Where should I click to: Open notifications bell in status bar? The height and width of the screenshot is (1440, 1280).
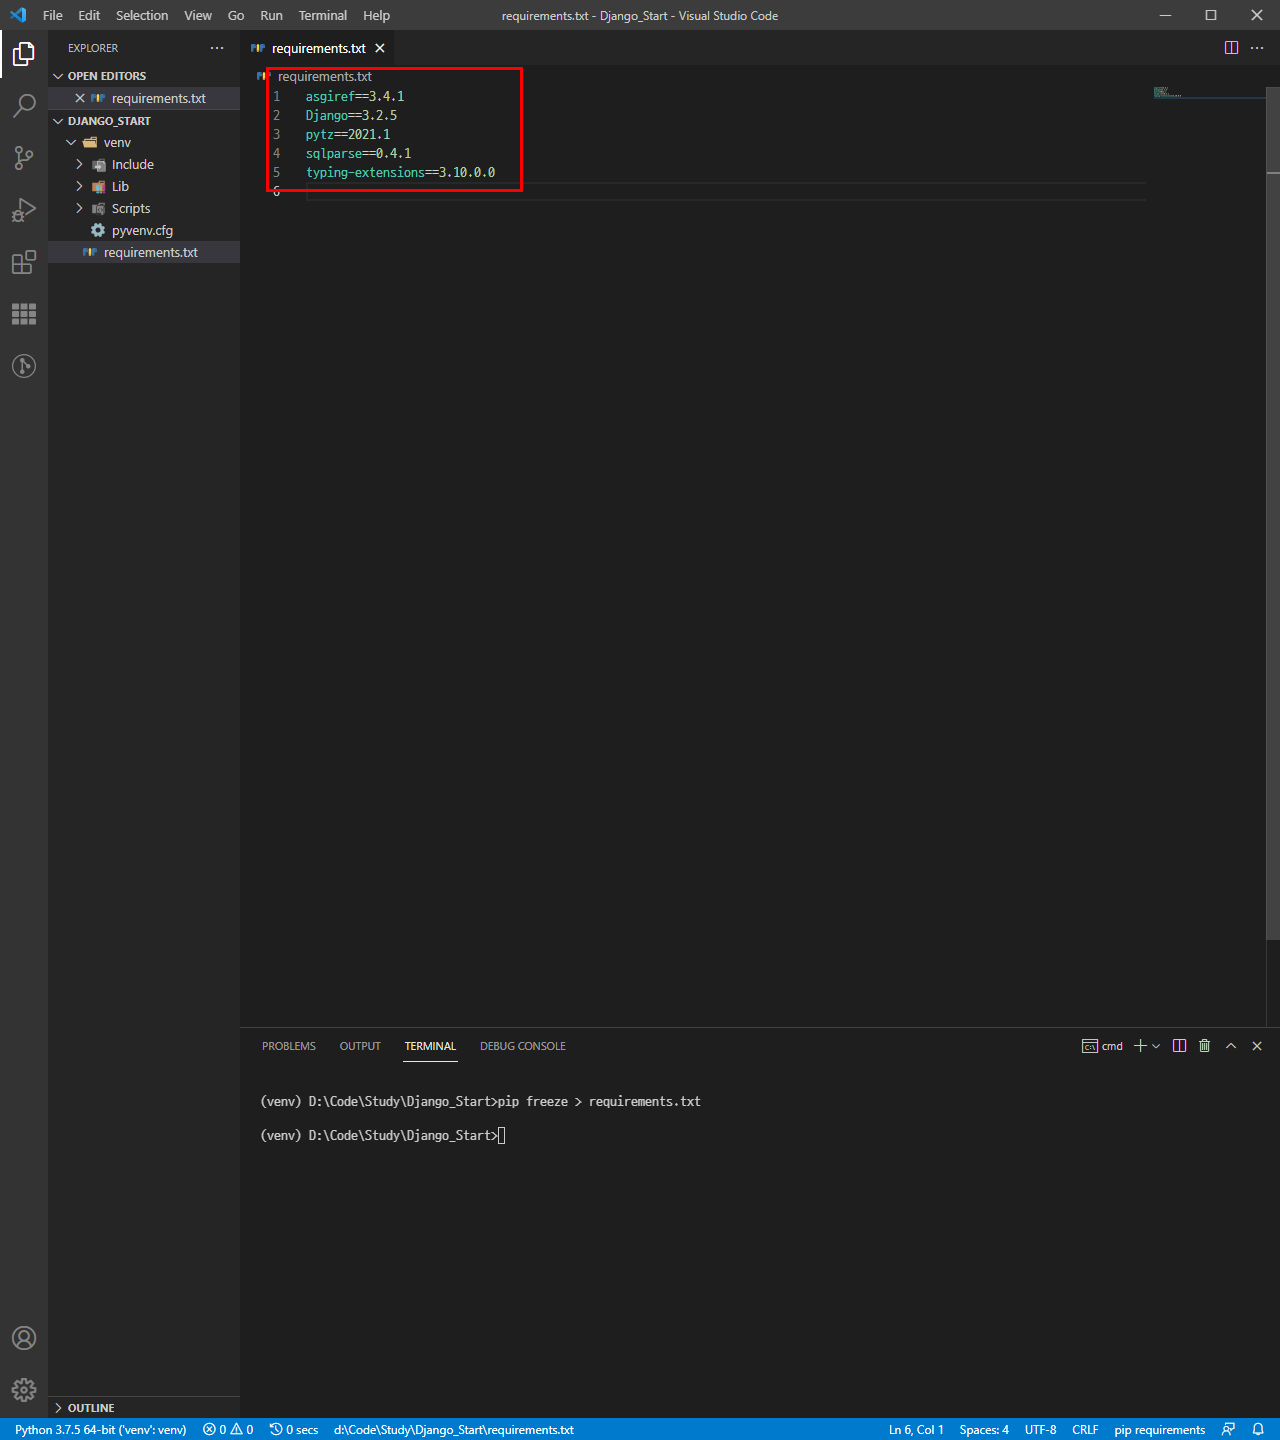click(x=1258, y=1430)
